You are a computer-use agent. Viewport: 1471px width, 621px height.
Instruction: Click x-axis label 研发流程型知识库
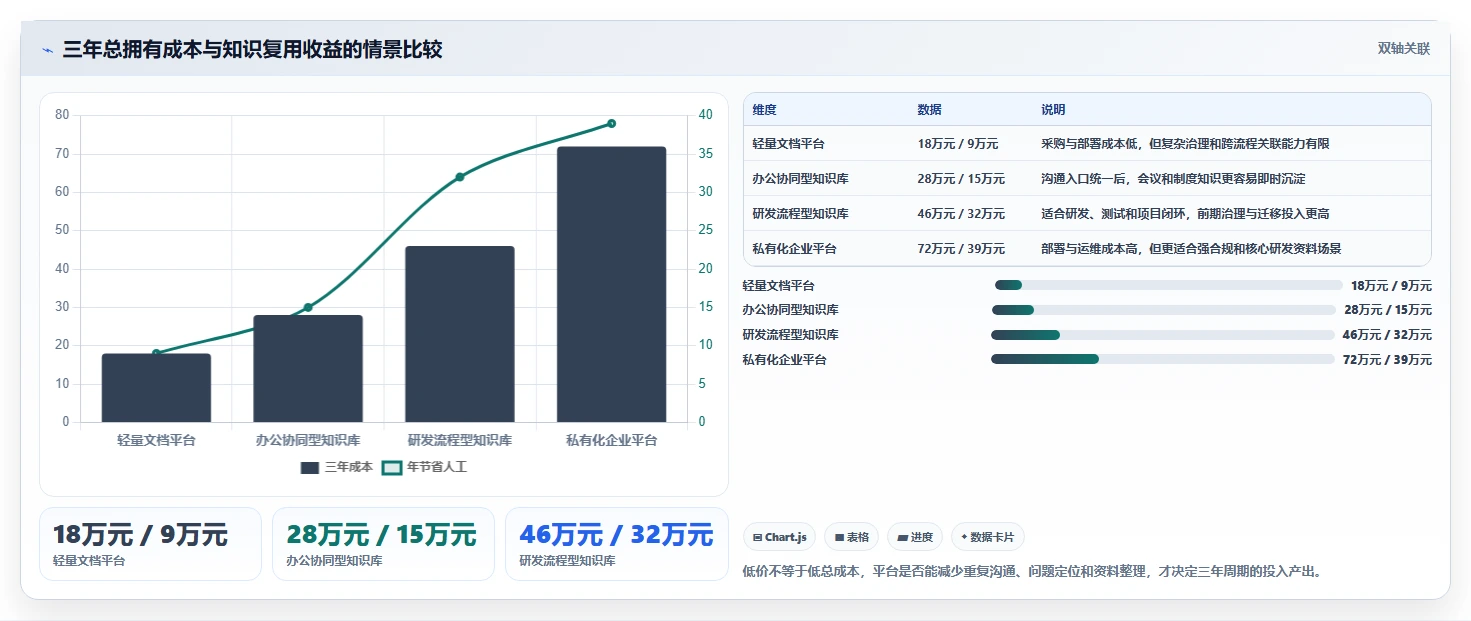460,440
